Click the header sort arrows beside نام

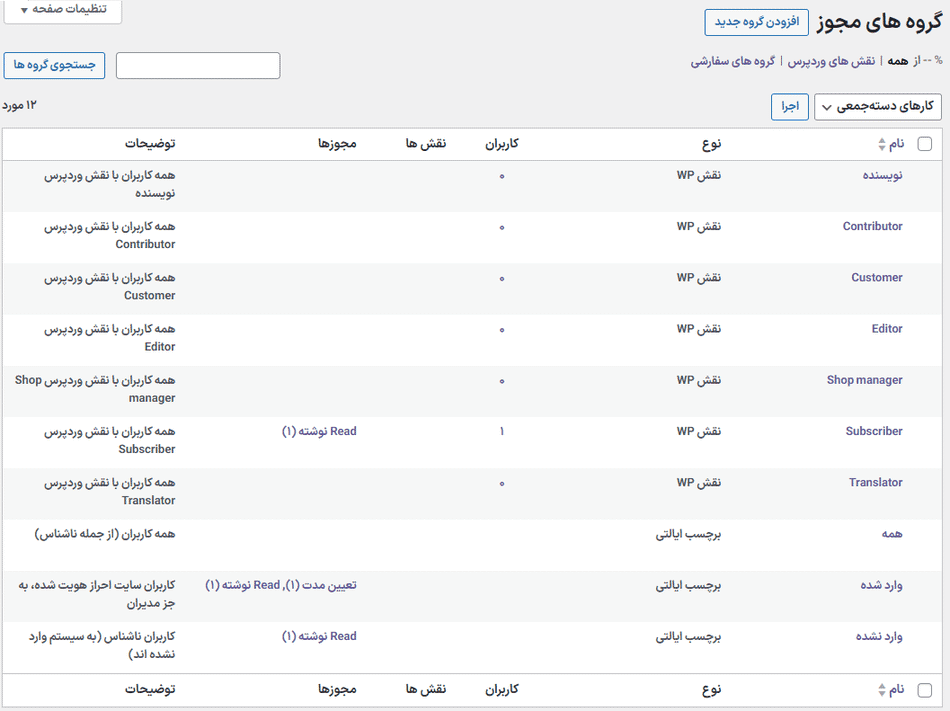[882, 144]
